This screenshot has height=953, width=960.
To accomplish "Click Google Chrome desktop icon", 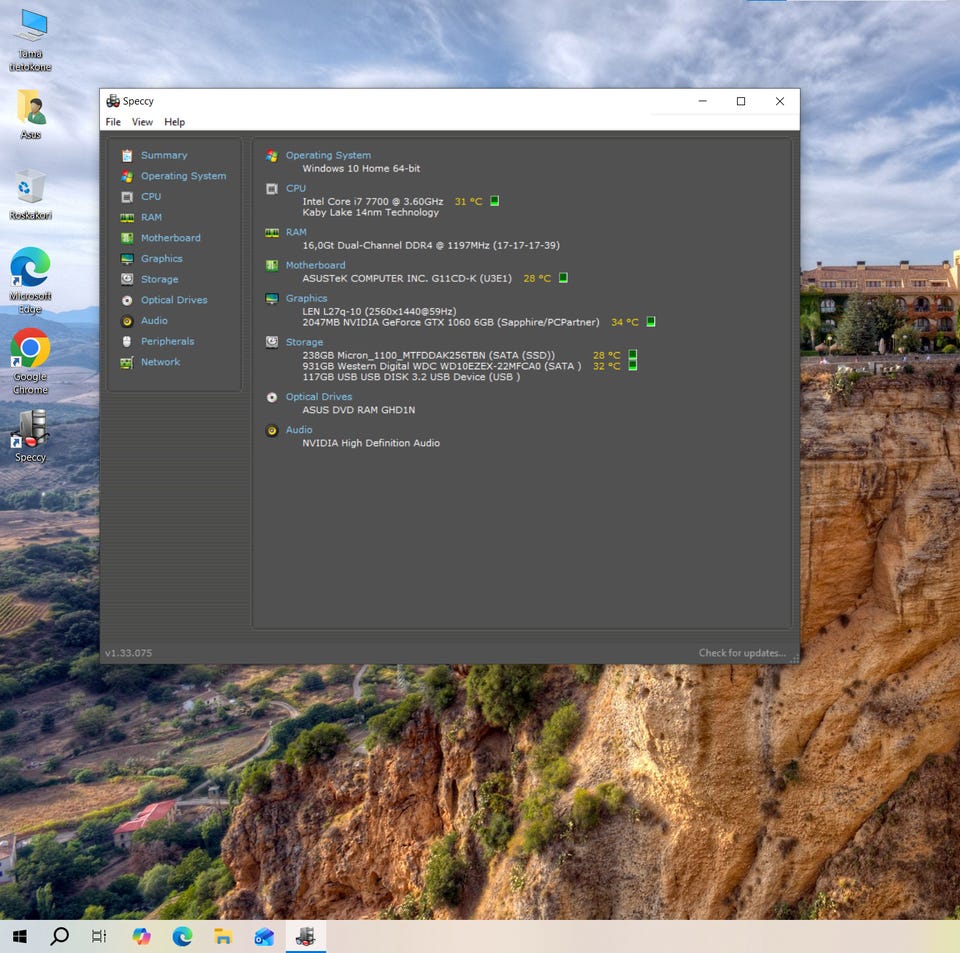I will pyautogui.click(x=30, y=361).
